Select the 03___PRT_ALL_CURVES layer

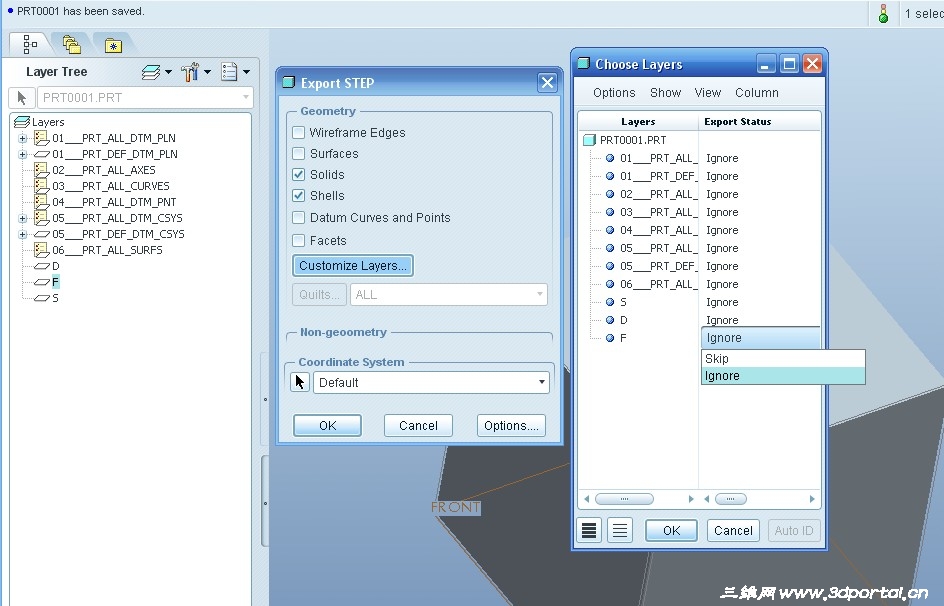pyautogui.click(x=111, y=186)
